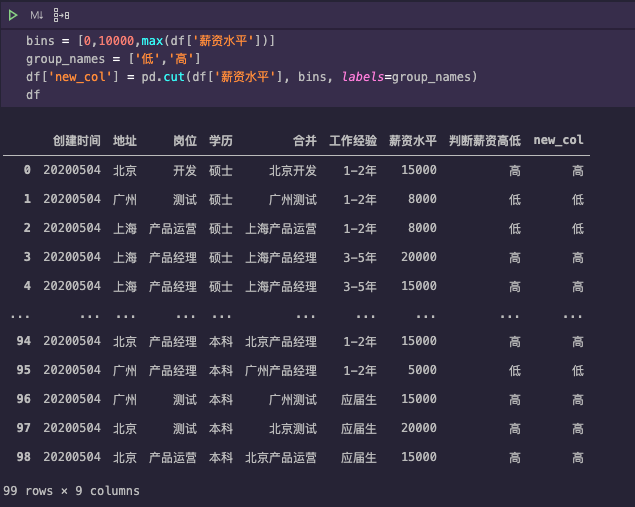Select the 学历 column header
Image resolution: width=635 pixels, height=507 pixels.
[x=221, y=140]
